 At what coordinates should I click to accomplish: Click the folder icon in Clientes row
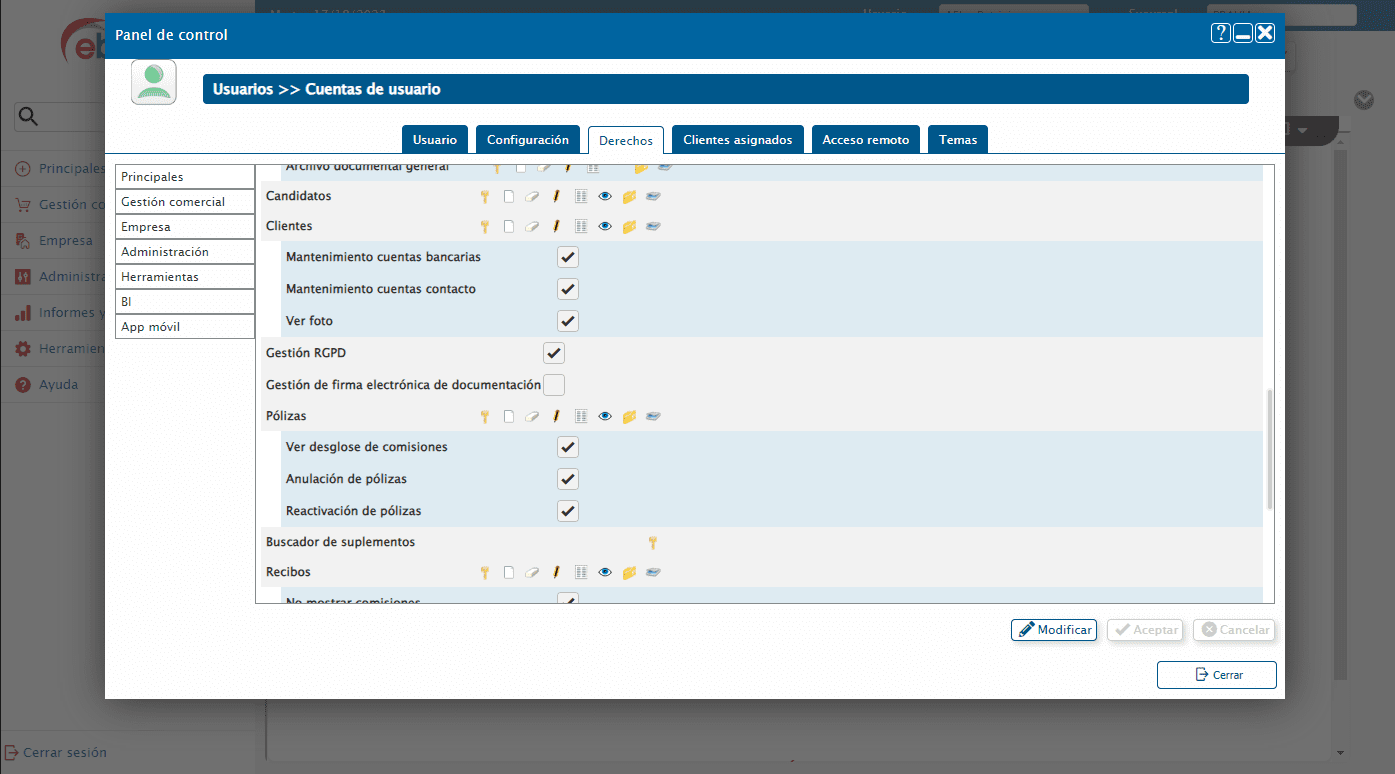(629, 227)
